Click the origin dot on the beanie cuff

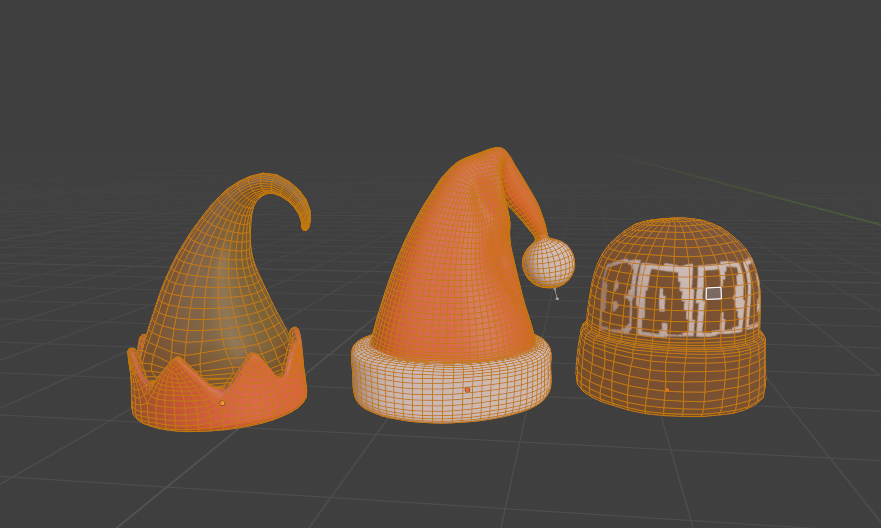pyautogui.click(x=667, y=390)
